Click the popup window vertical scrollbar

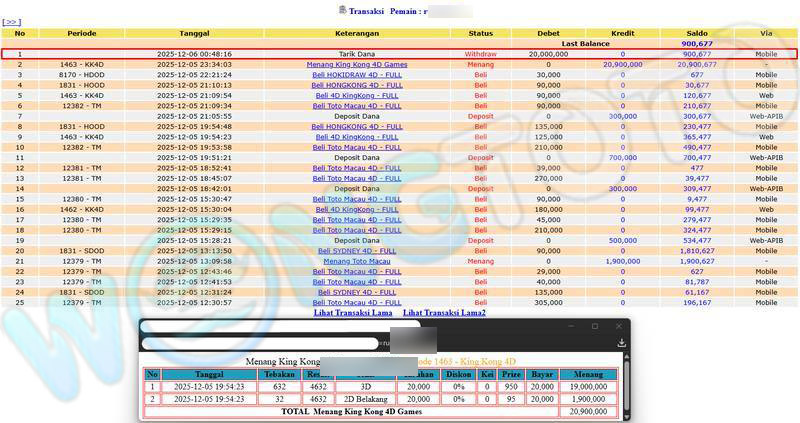(x=627, y=385)
